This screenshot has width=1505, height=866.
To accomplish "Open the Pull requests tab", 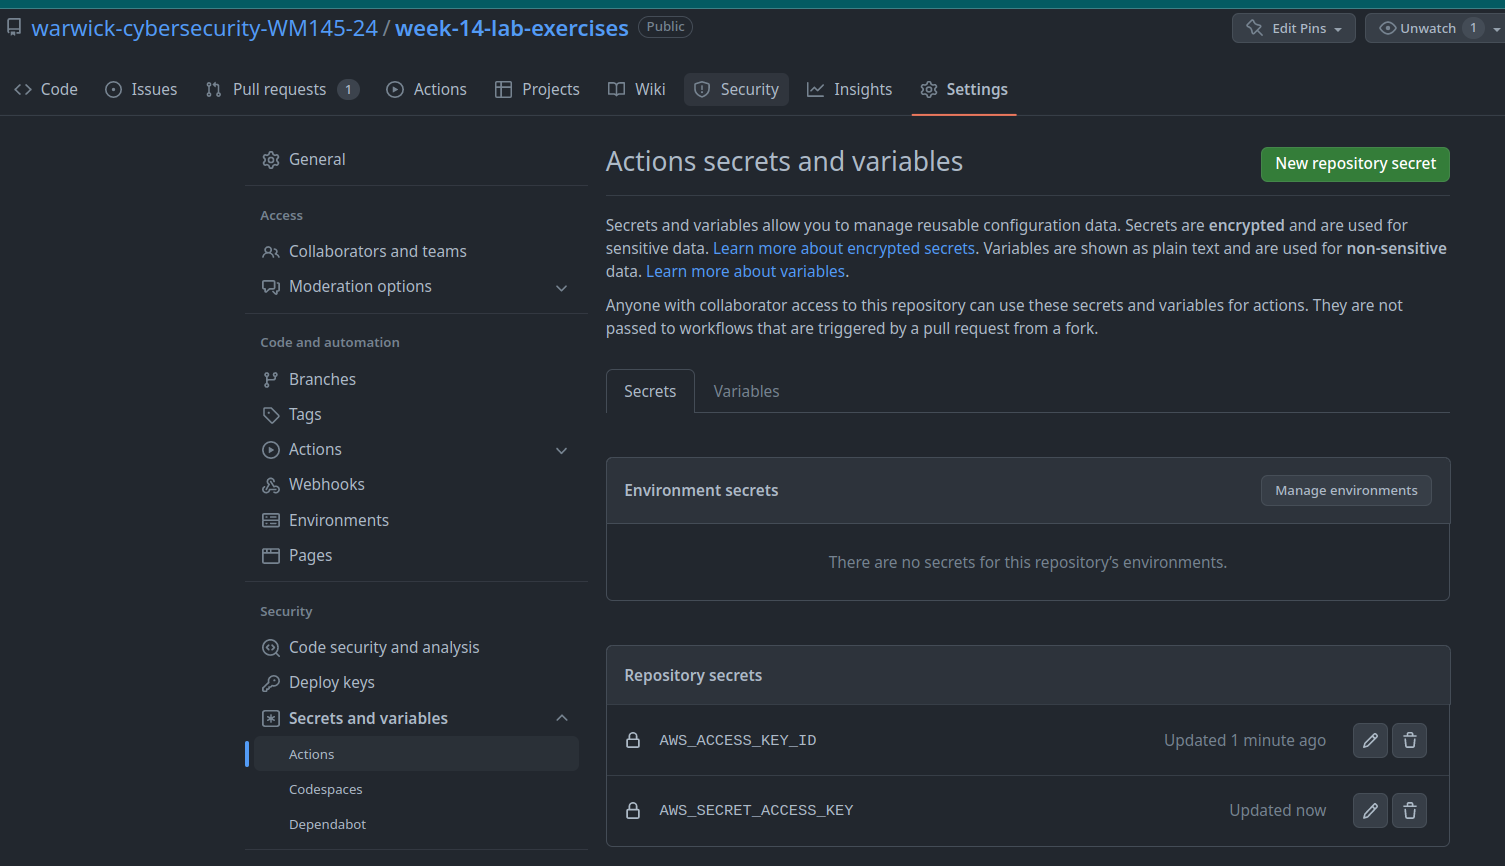I will coord(282,89).
